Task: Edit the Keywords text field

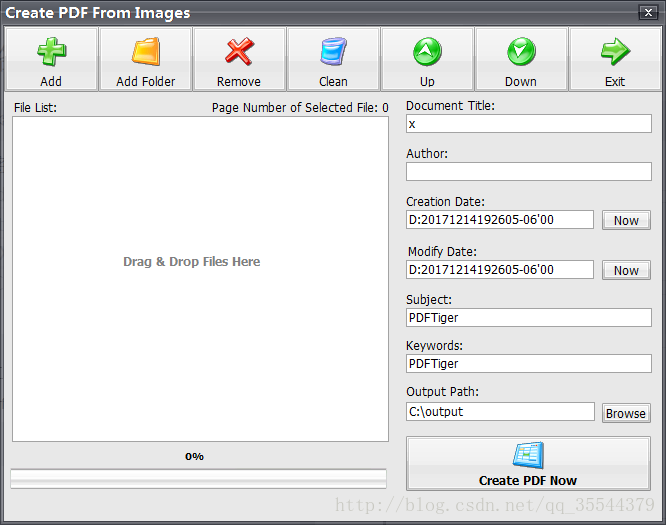Action: 528,364
